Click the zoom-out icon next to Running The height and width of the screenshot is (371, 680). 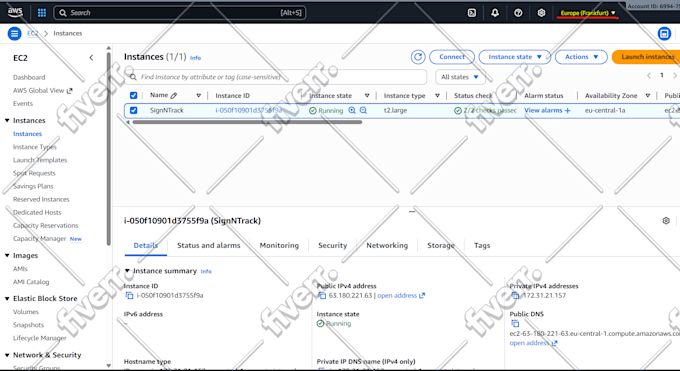click(363, 110)
